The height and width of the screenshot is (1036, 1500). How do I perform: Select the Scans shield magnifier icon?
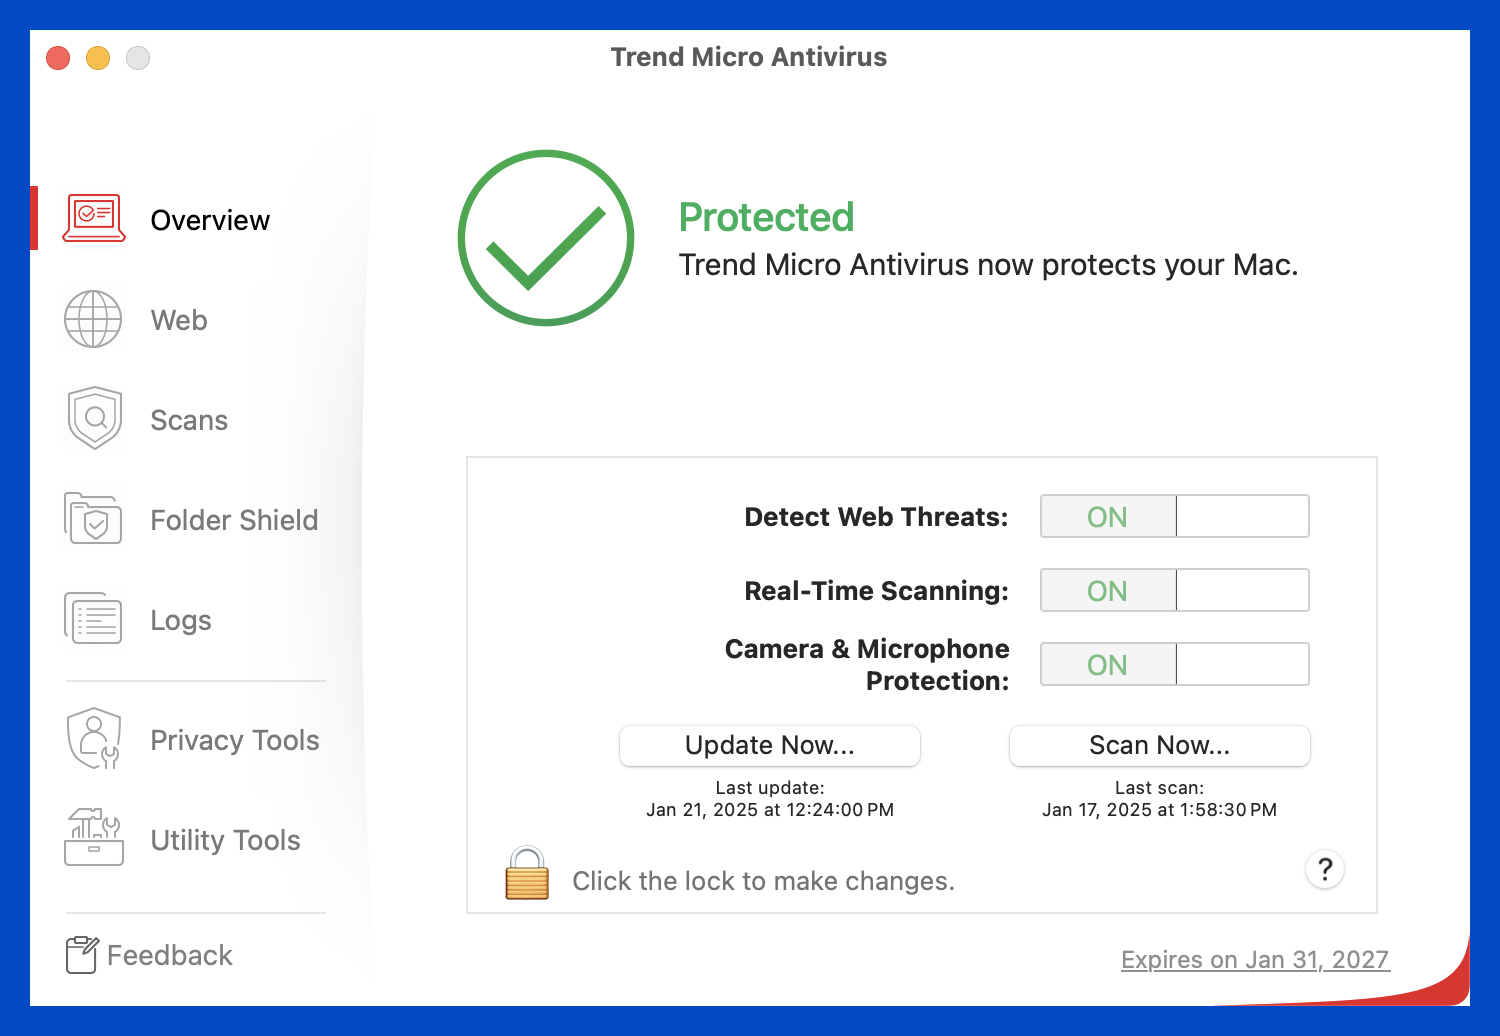pyautogui.click(x=95, y=418)
